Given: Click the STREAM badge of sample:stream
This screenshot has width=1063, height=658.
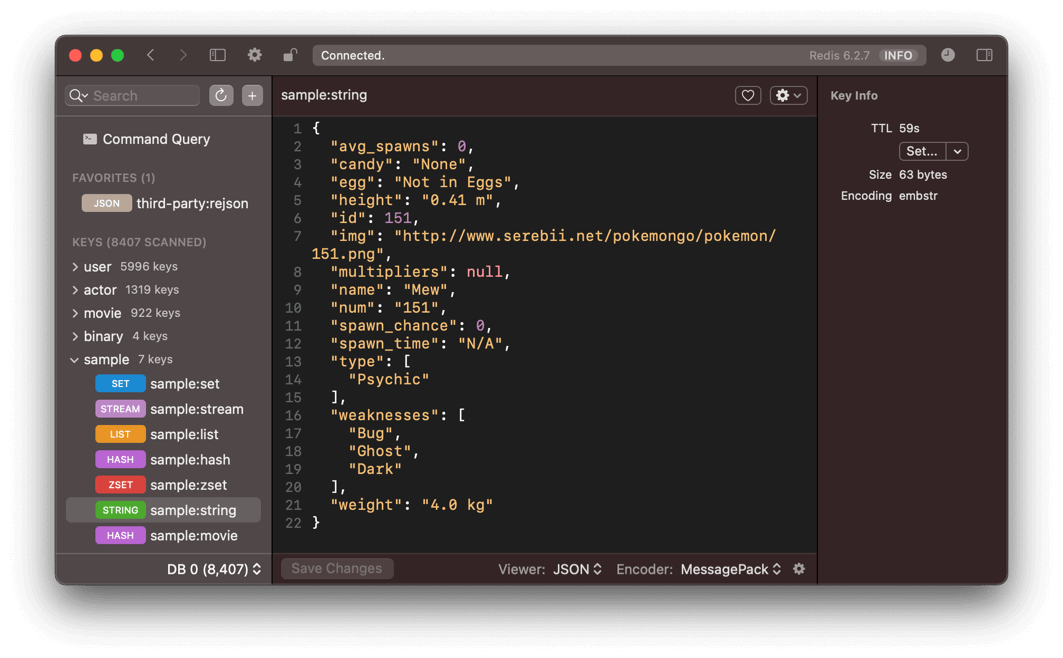Looking at the screenshot, I should (120, 409).
